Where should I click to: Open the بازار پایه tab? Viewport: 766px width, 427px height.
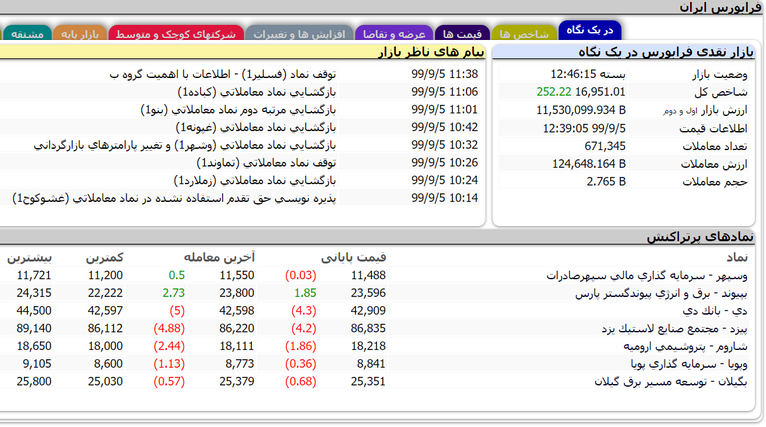(80, 33)
